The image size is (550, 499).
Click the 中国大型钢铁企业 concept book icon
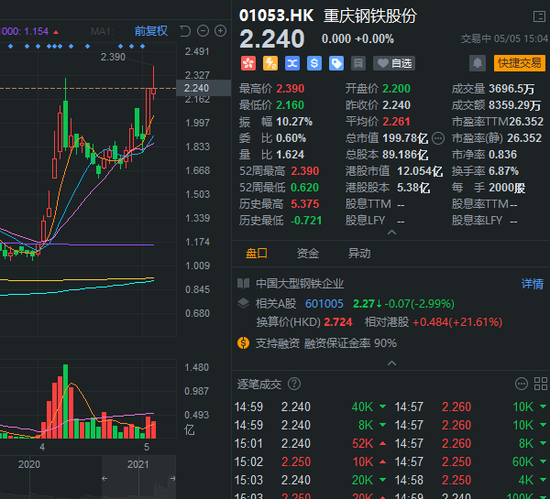(x=243, y=283)
